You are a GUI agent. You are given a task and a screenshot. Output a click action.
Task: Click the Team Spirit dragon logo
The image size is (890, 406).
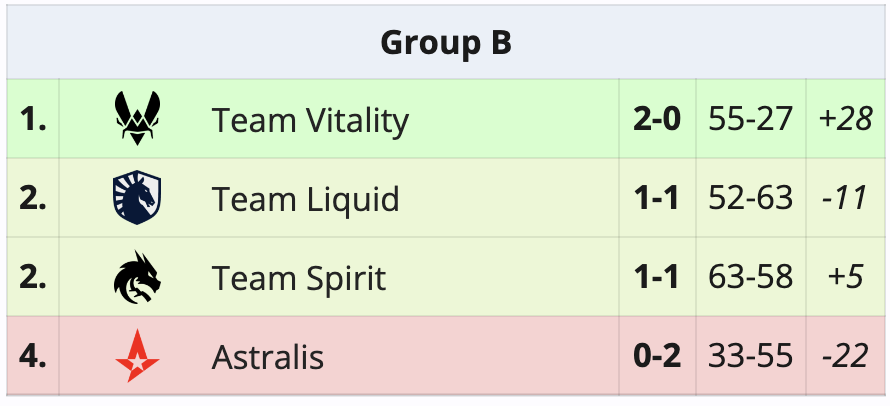(137, 277)
